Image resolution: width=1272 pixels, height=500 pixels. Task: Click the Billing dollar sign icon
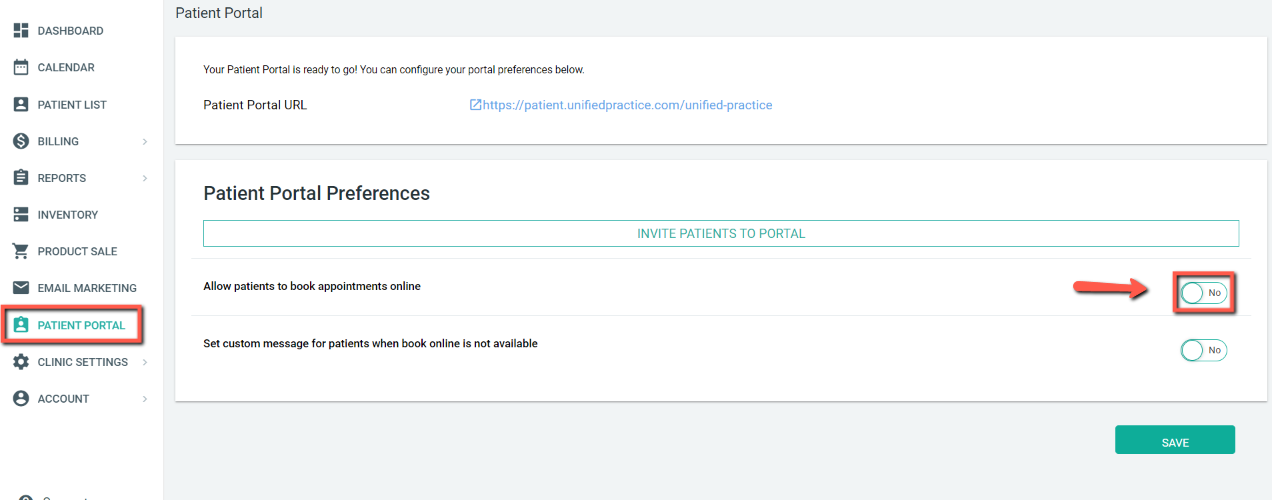coord(20,141)
